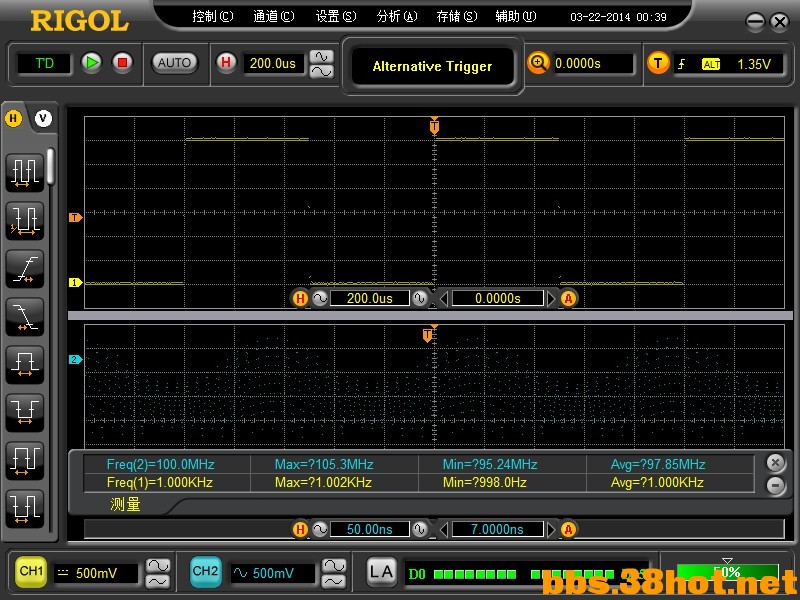Click right arrow beside 7.0000ns field
Screen dimensions: 800x600
551,530
